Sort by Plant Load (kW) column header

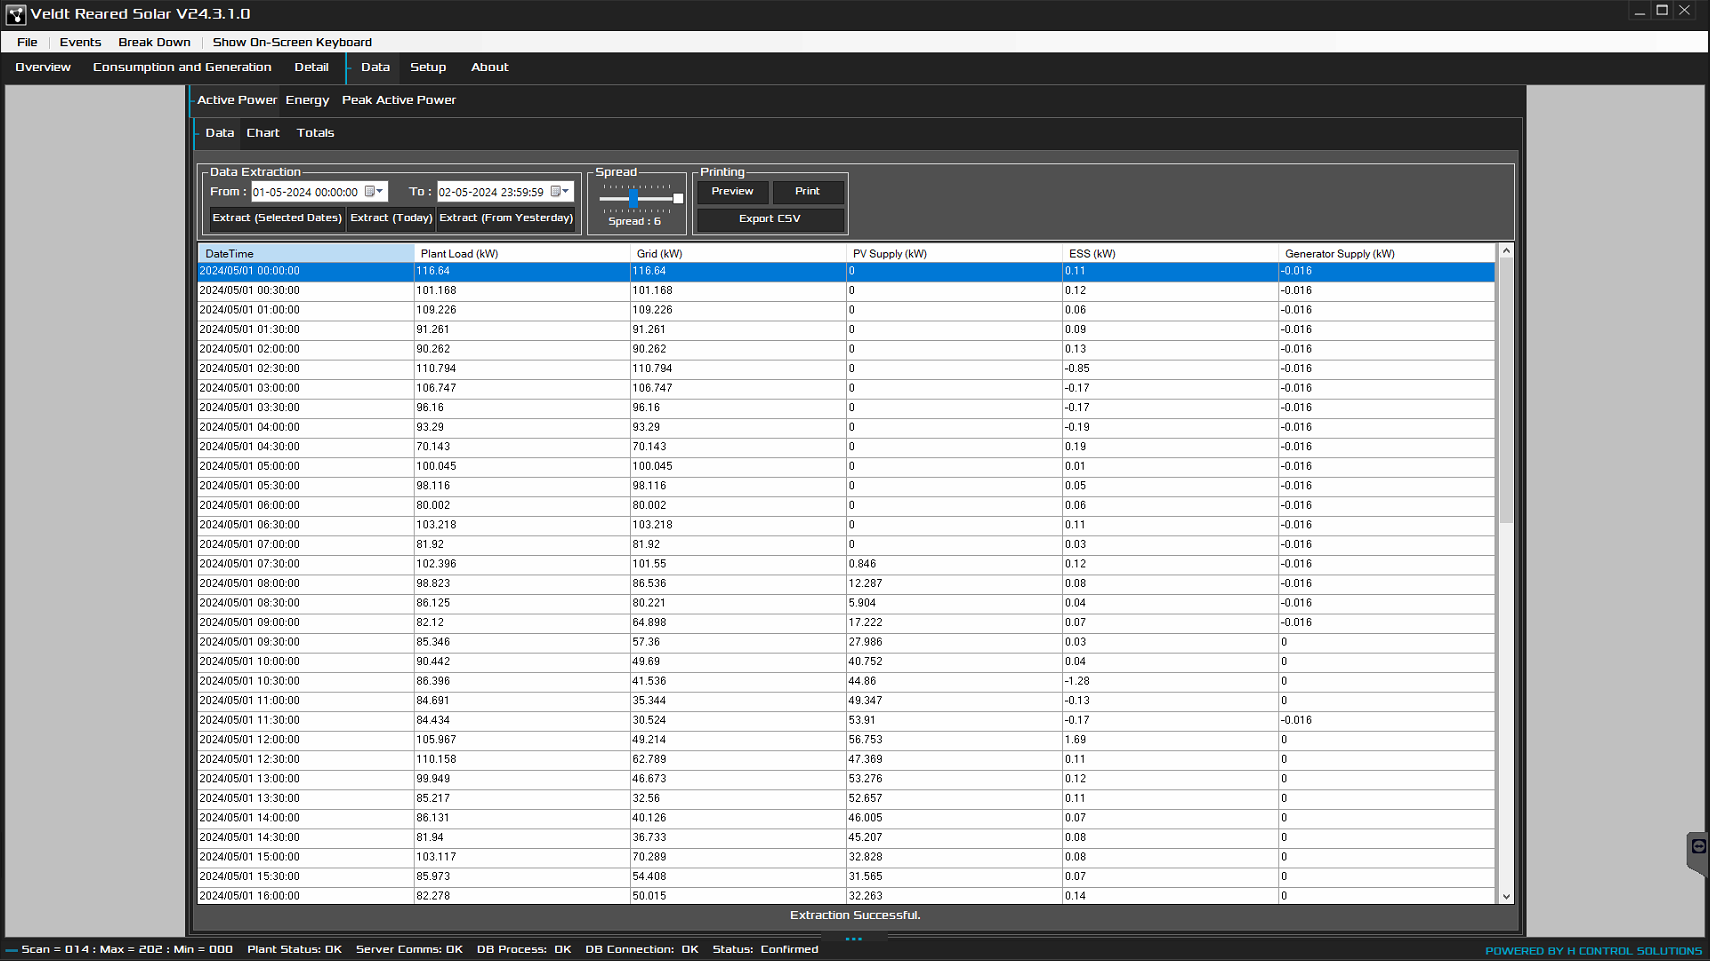(x=522, y=254)
